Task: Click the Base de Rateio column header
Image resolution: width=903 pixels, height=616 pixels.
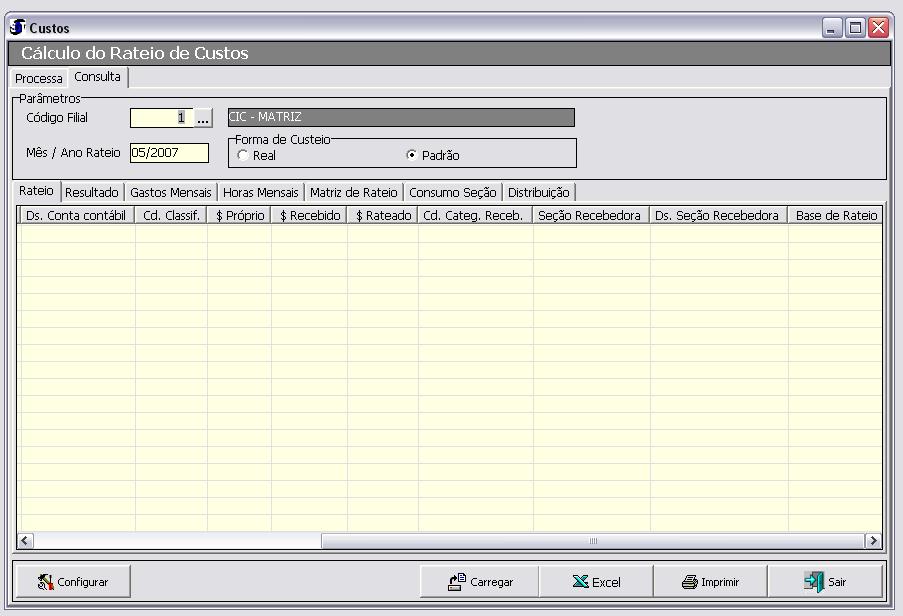Action: click(835, 215)
